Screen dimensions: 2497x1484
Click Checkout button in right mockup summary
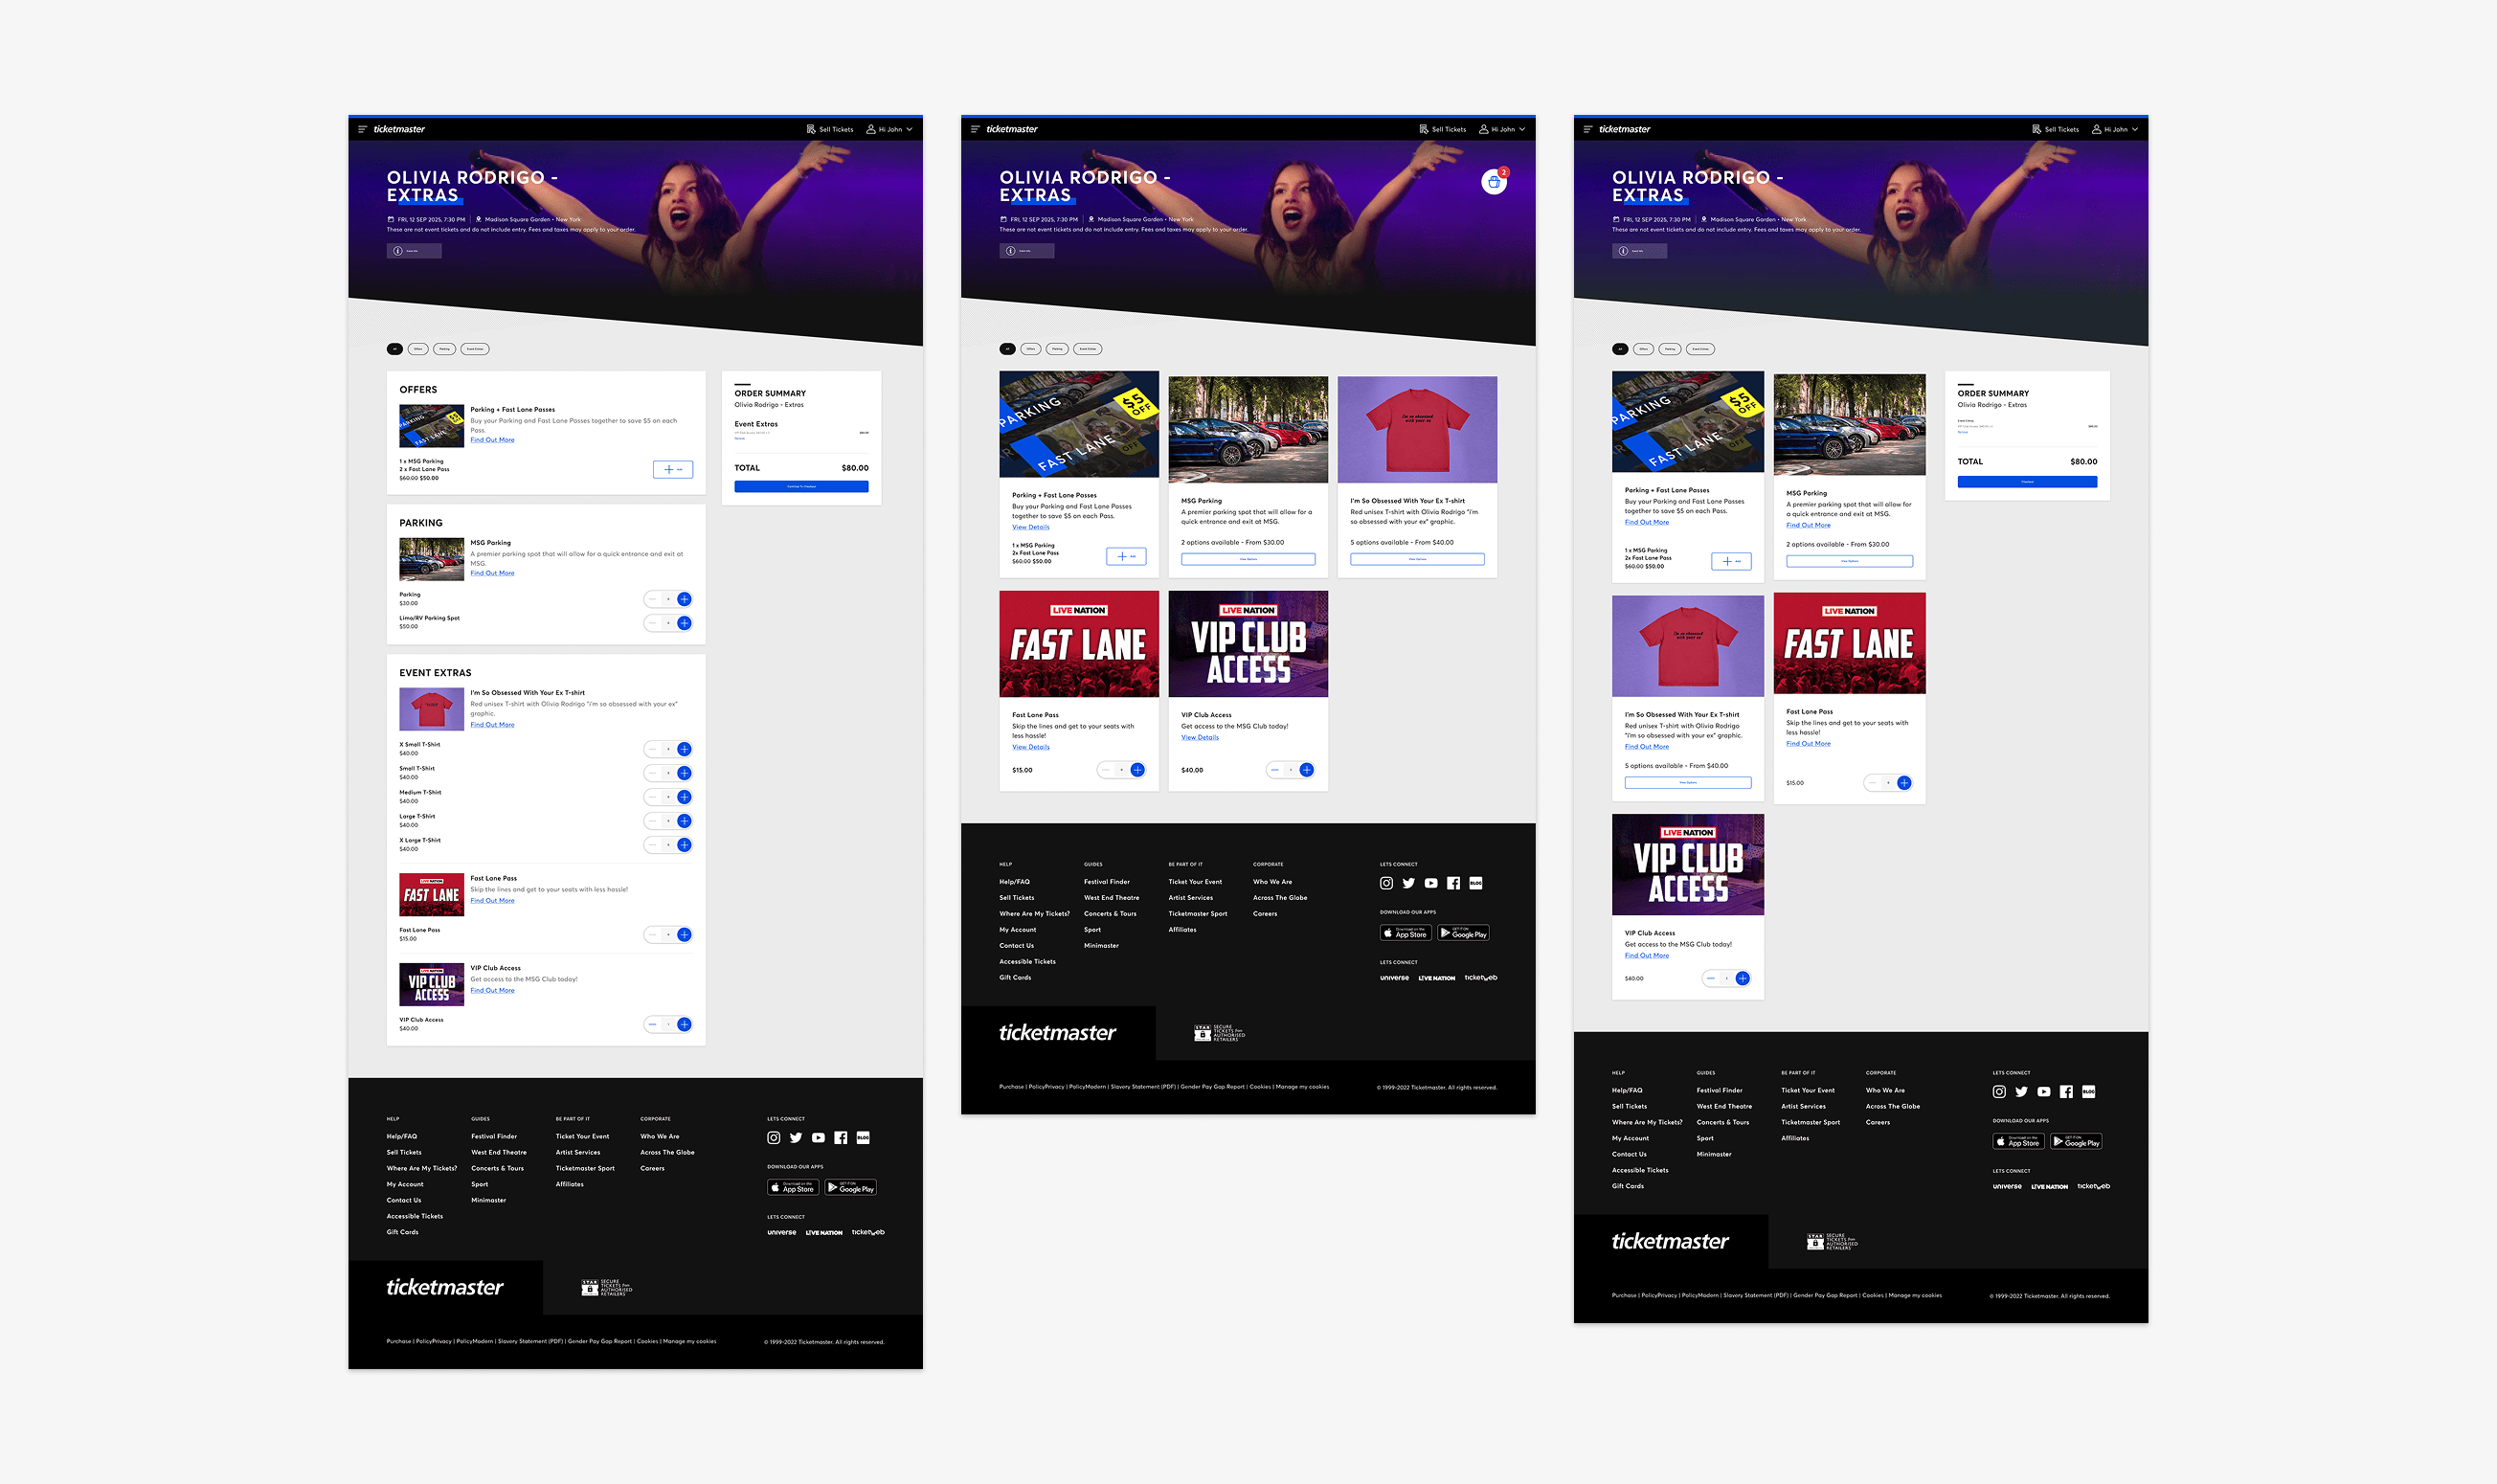click(2027, 482)
